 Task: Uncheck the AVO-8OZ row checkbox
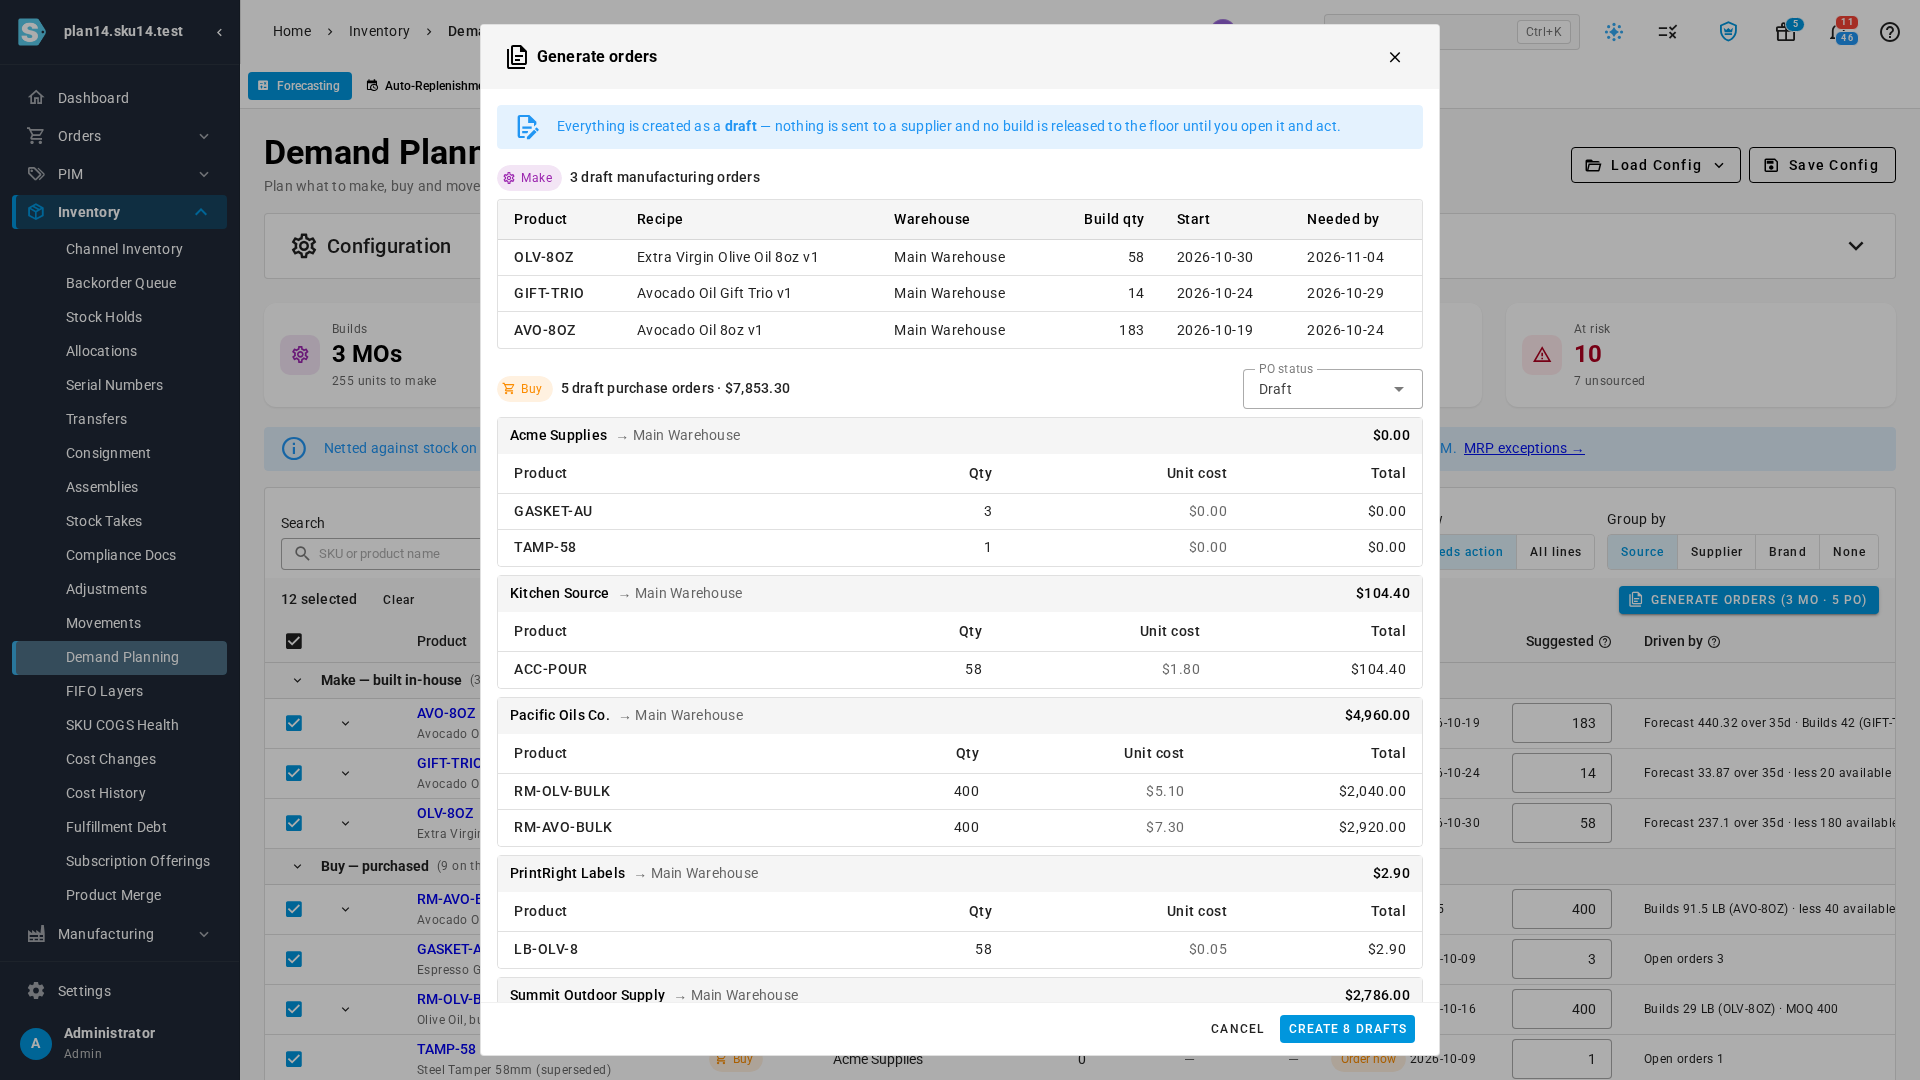294,723
